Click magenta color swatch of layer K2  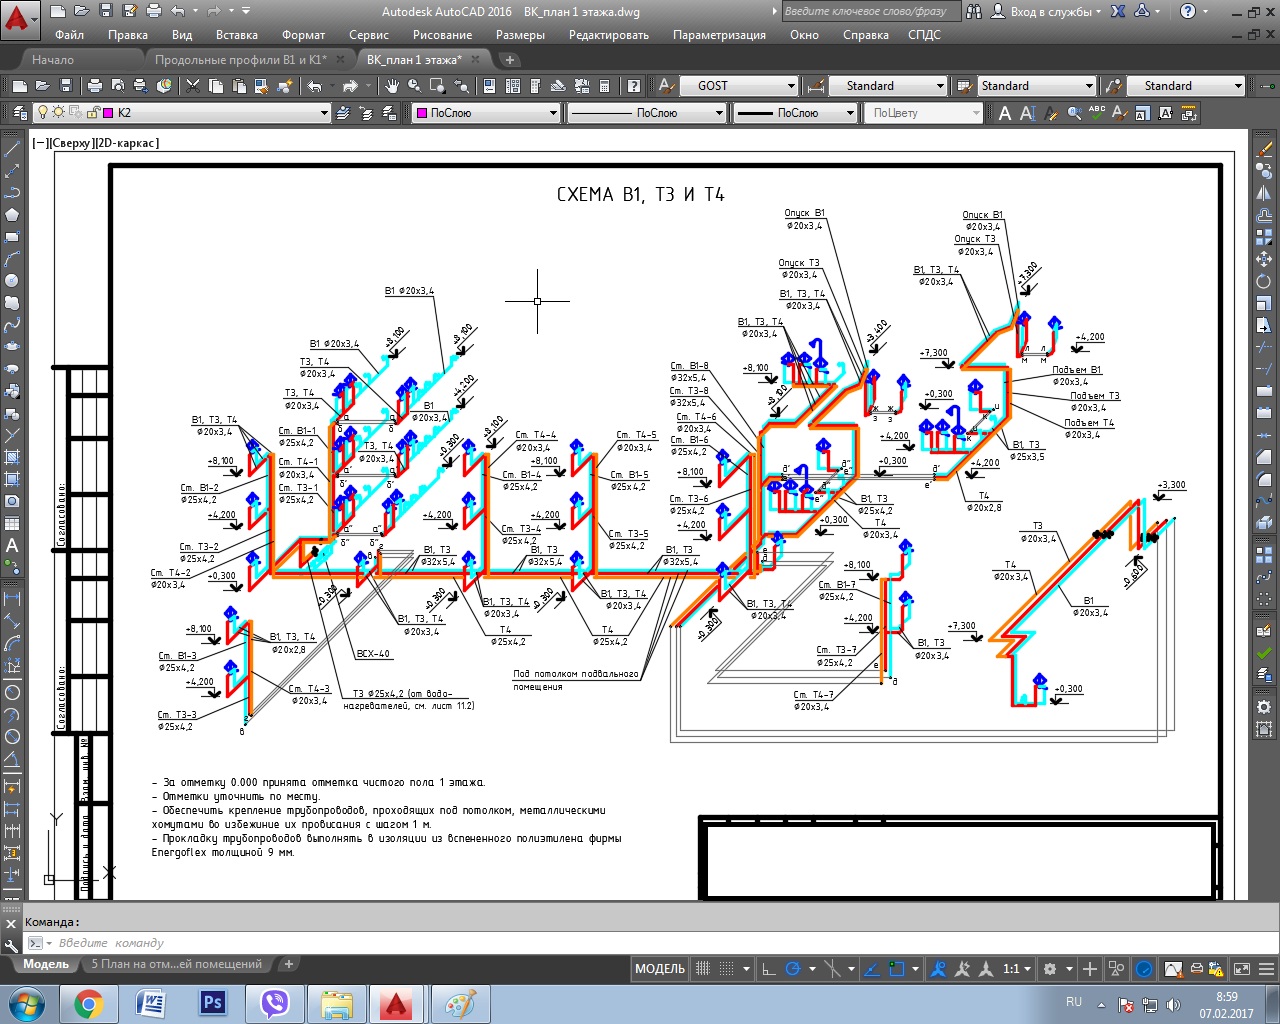click(x=110, y=113)
